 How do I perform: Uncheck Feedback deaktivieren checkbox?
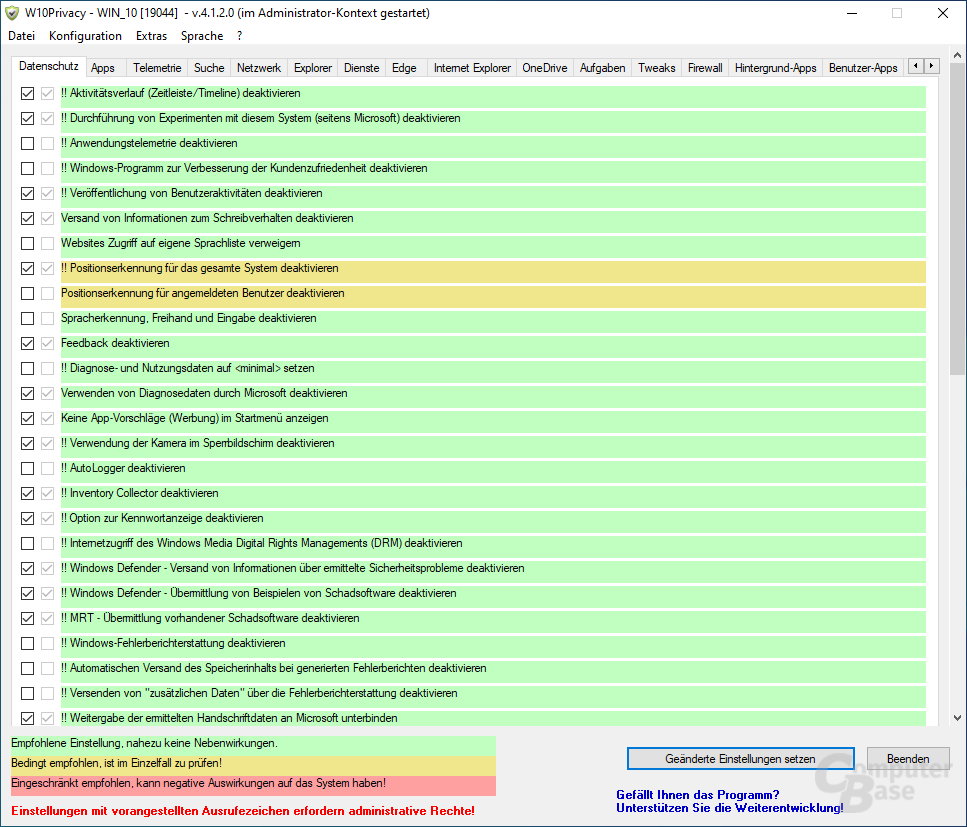[27, 343]
